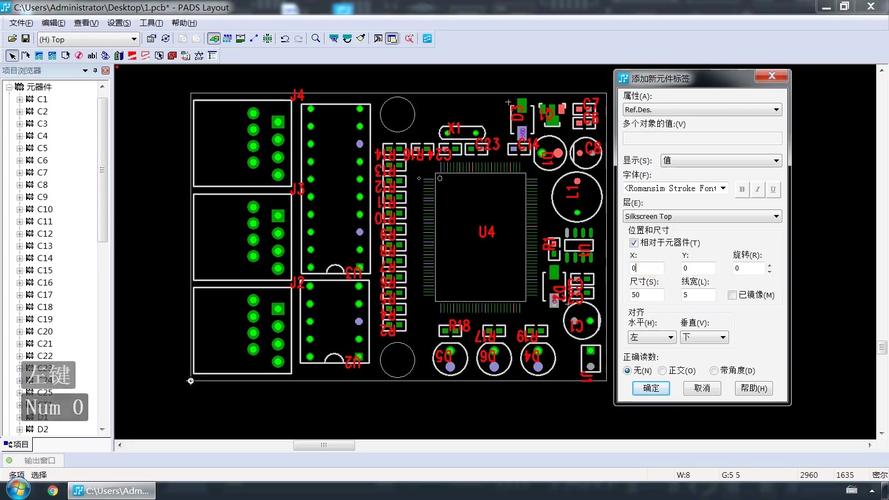Click the Save icon in toolbar
Screen dimensions: 889x500
[x=25, y=39]
